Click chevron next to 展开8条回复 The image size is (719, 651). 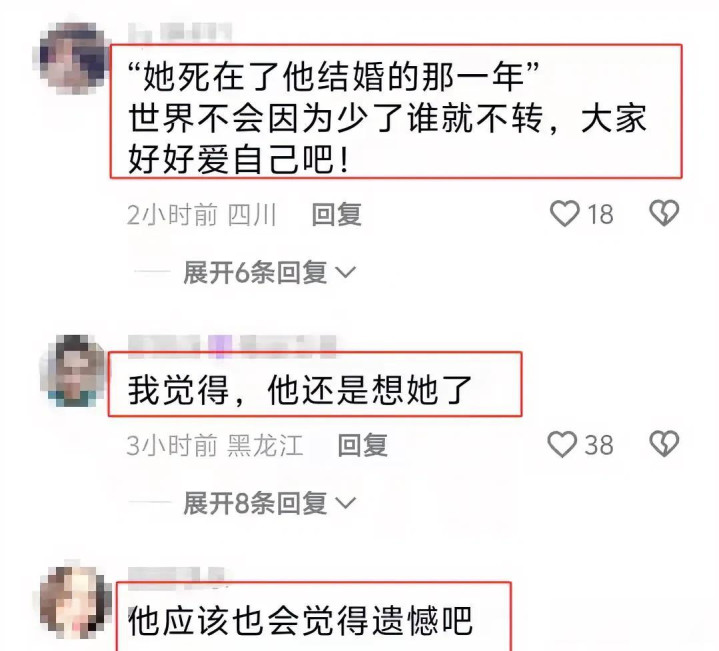[x=345, y=503]
